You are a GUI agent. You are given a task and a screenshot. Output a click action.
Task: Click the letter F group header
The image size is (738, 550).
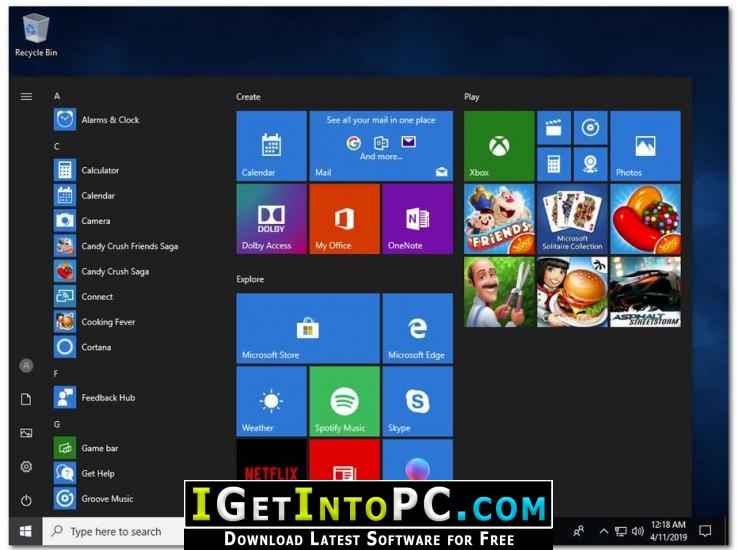coord(56,374)
